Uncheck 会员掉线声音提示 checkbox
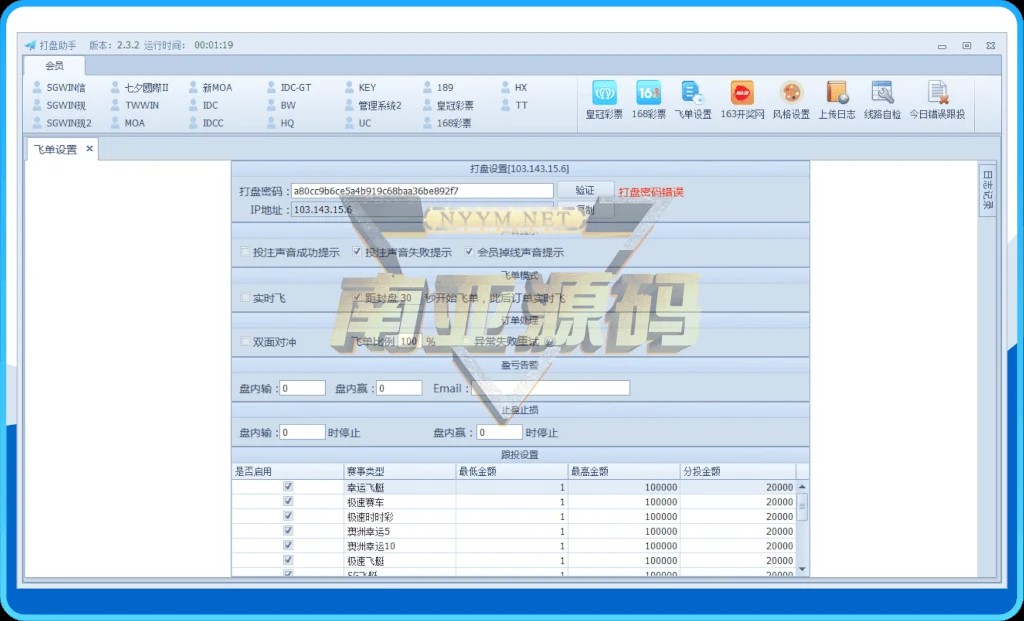The image size is (1024, 621). (x=469, y=253)
